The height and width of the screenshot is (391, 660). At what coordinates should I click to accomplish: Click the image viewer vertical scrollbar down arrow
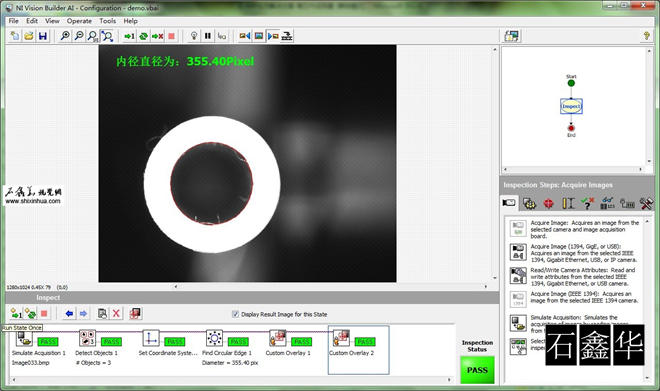click(495, 278)
